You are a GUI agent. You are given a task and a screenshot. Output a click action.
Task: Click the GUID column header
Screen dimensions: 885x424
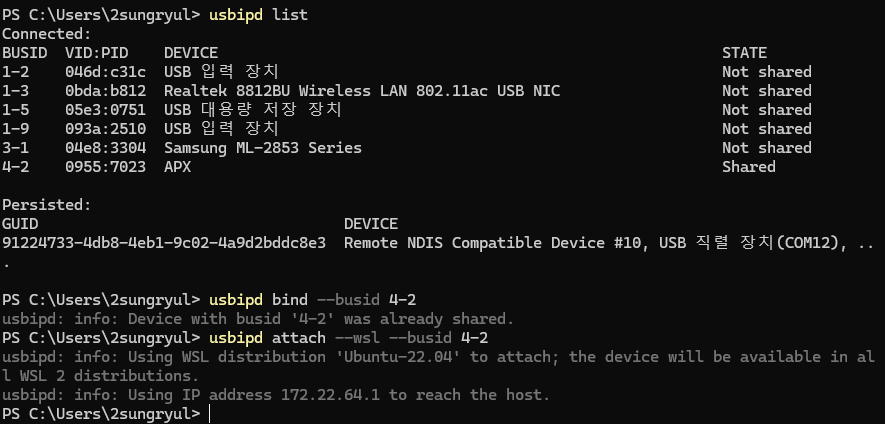pyautogui.click(x=20, y=224)
